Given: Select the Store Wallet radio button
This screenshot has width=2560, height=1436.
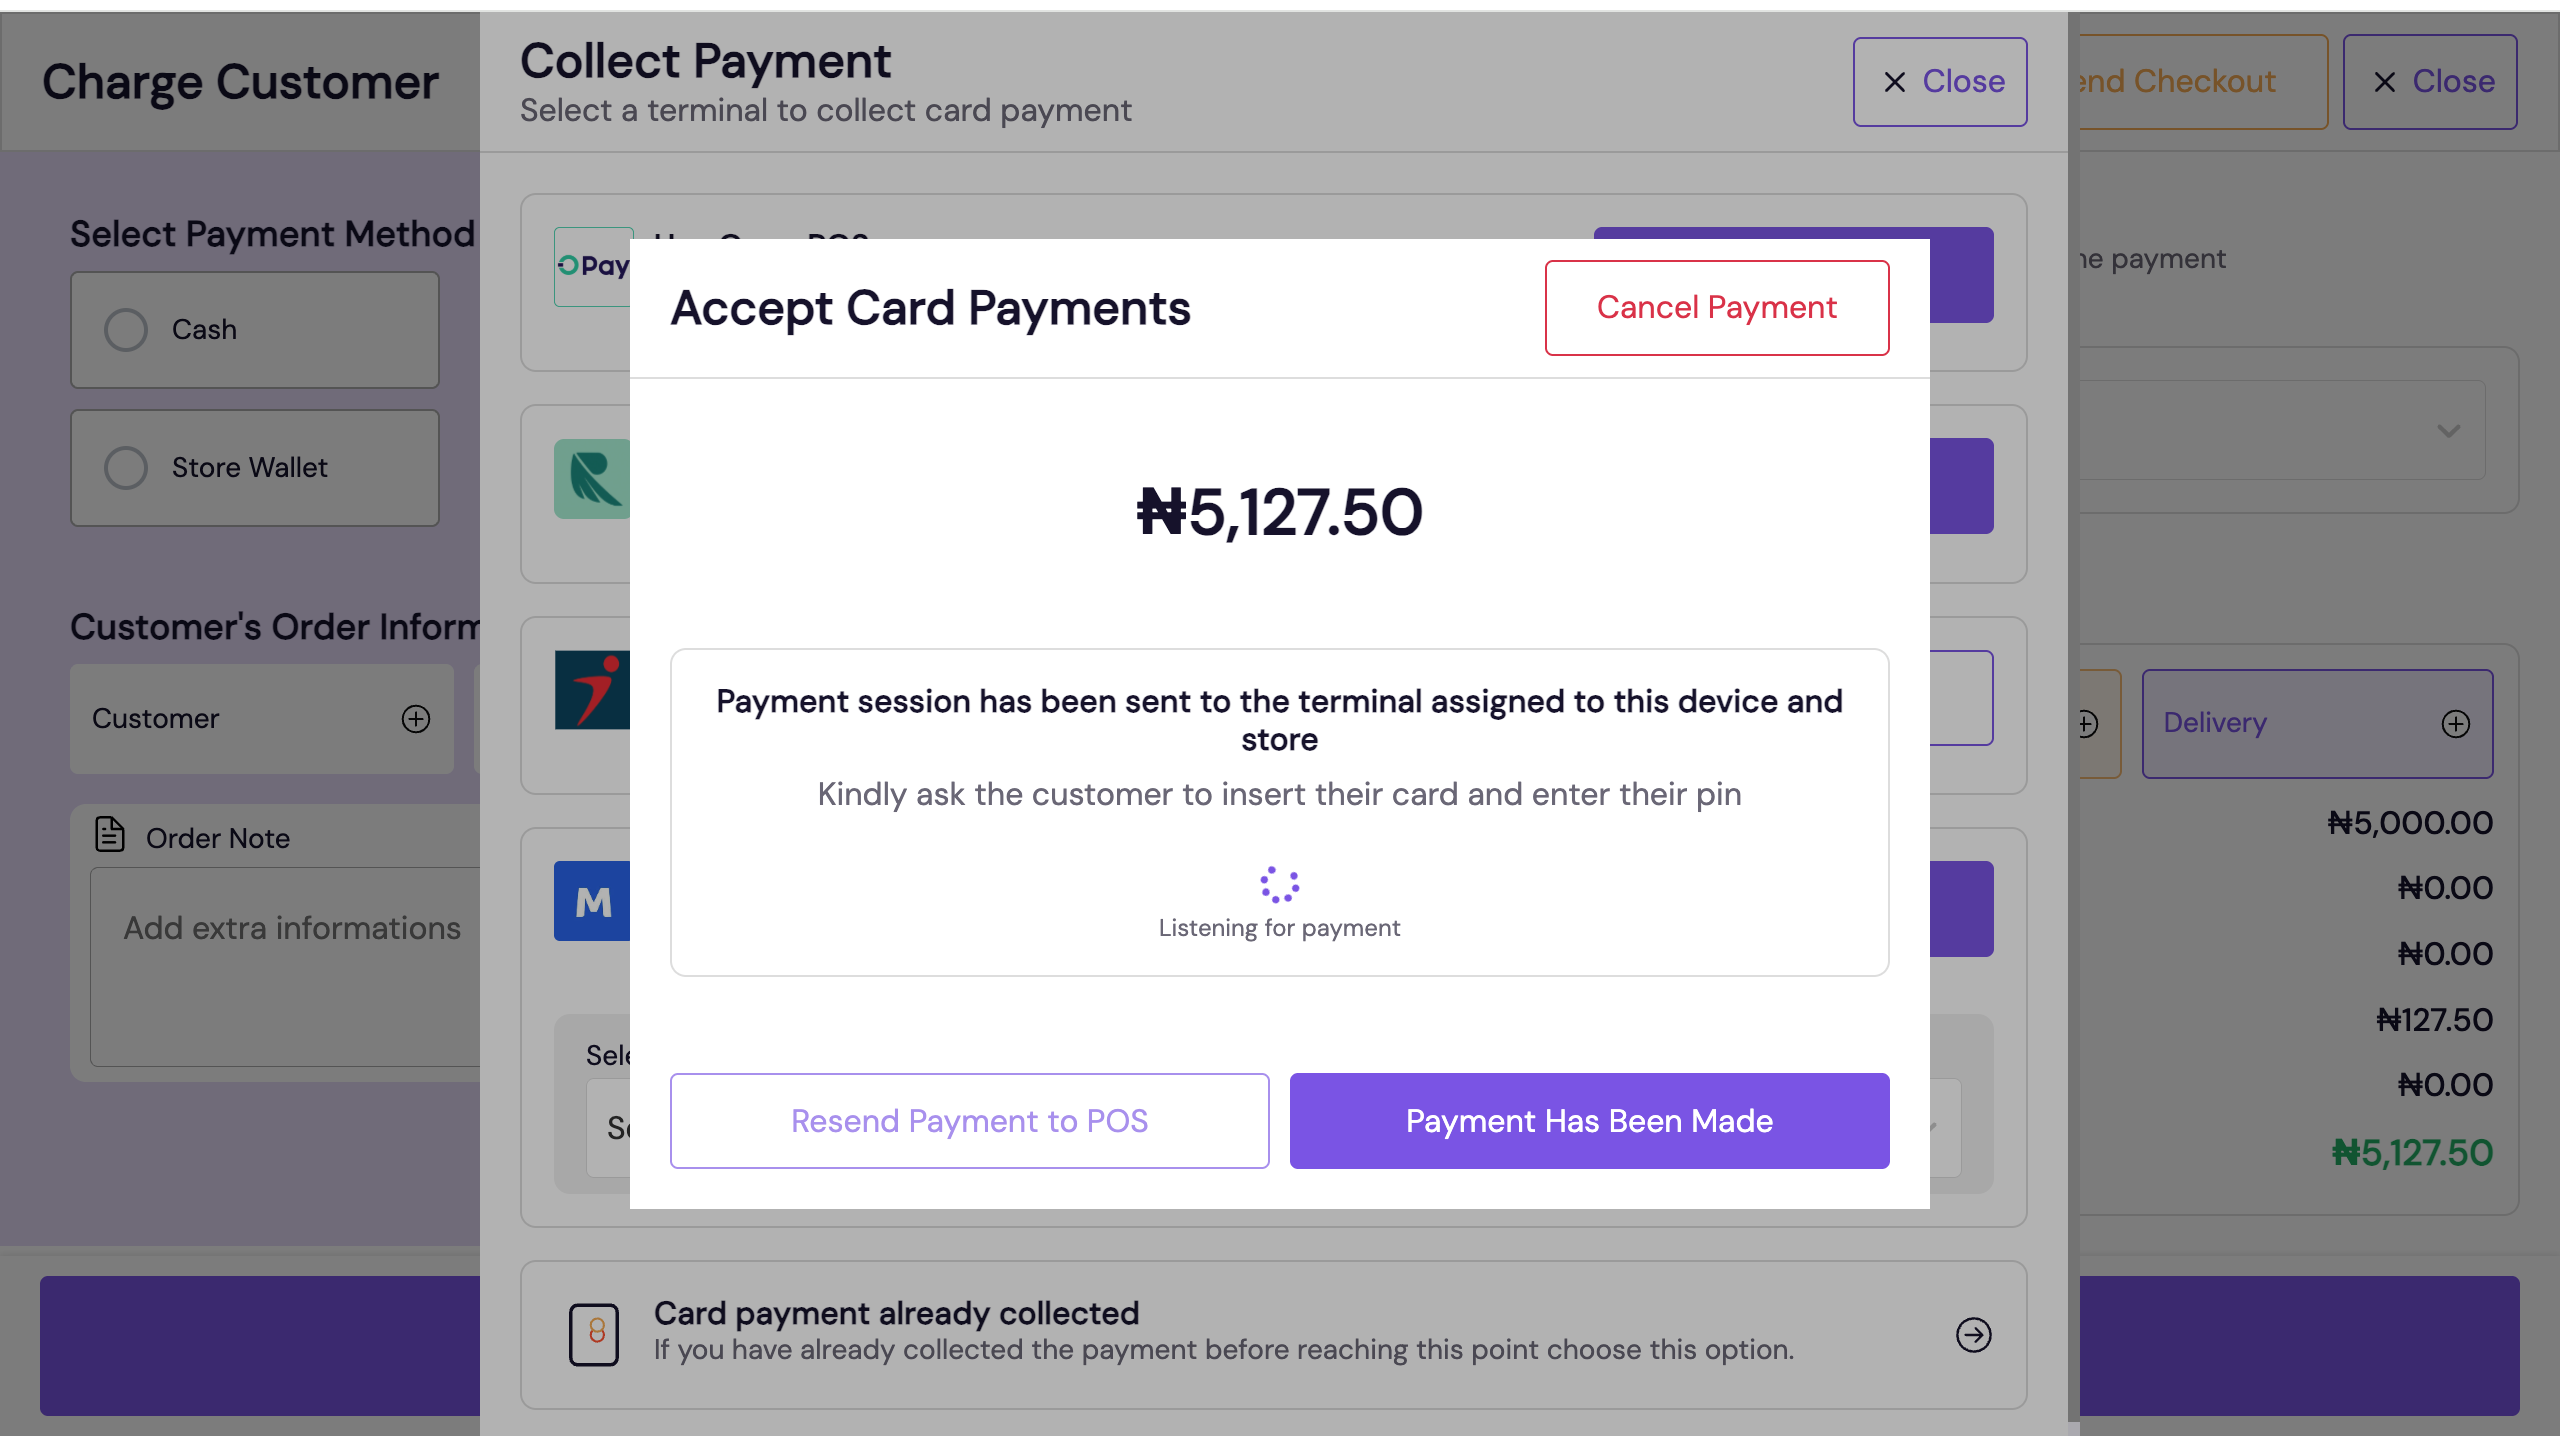Looking at the screenshot, I should coord(126,468).
